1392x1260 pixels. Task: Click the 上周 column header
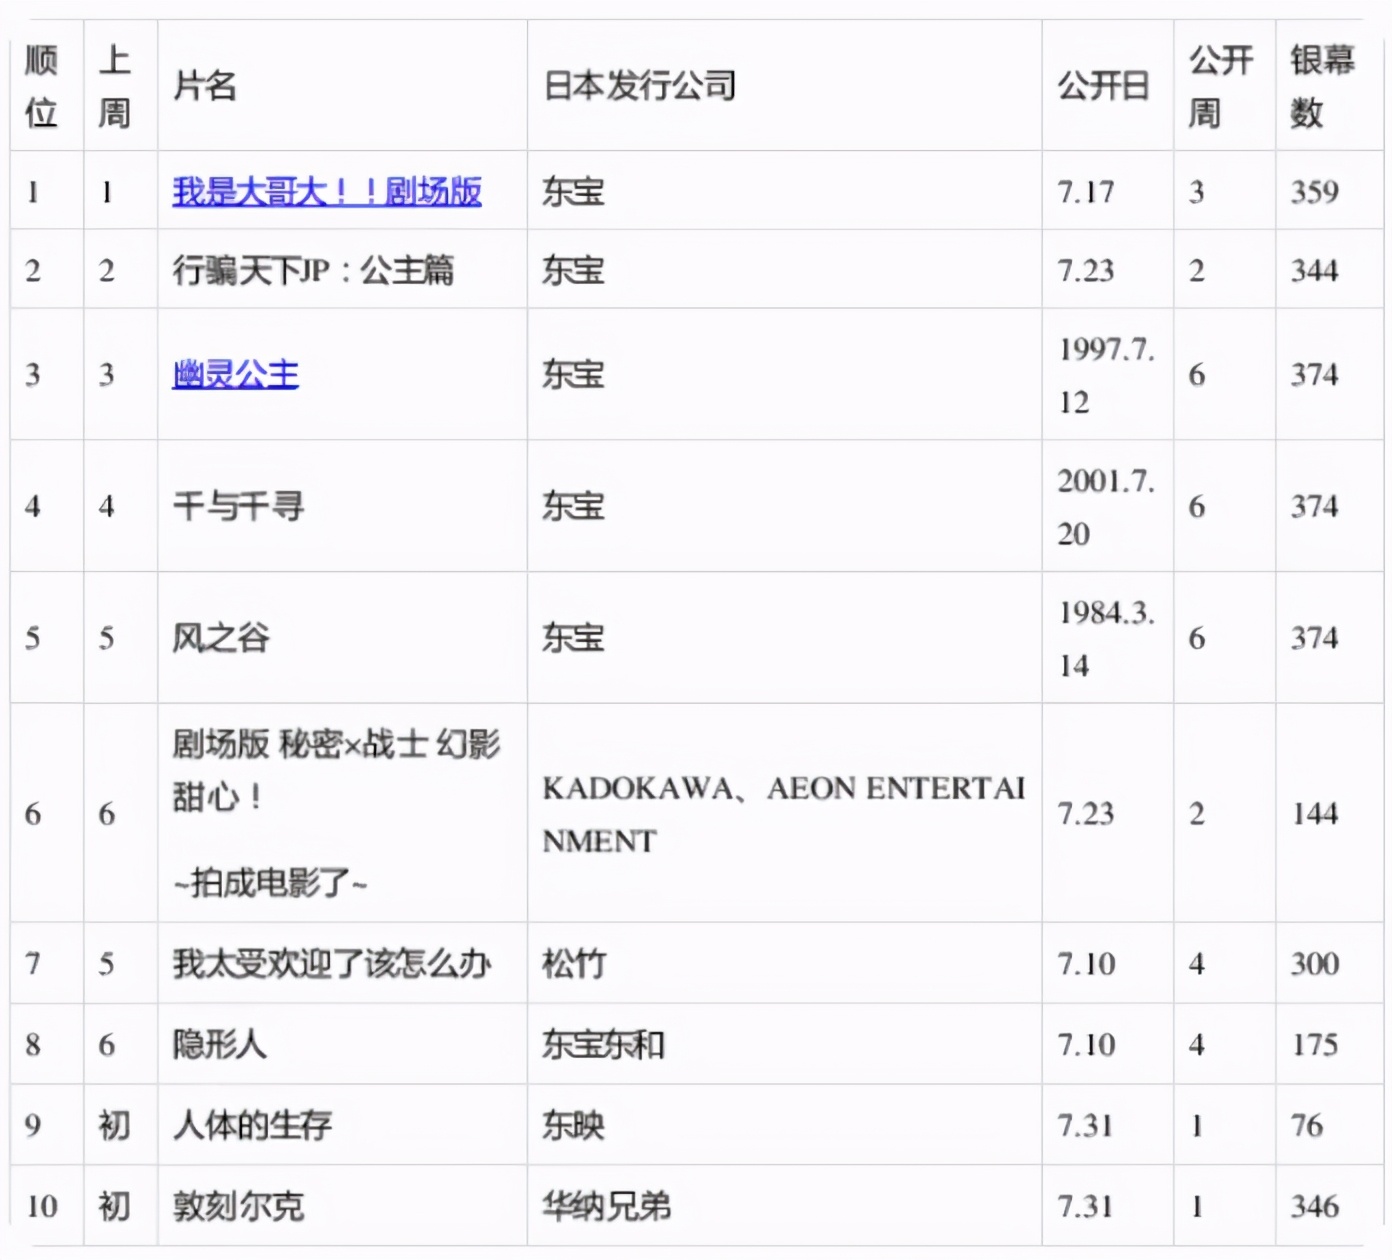coord(114,86)
